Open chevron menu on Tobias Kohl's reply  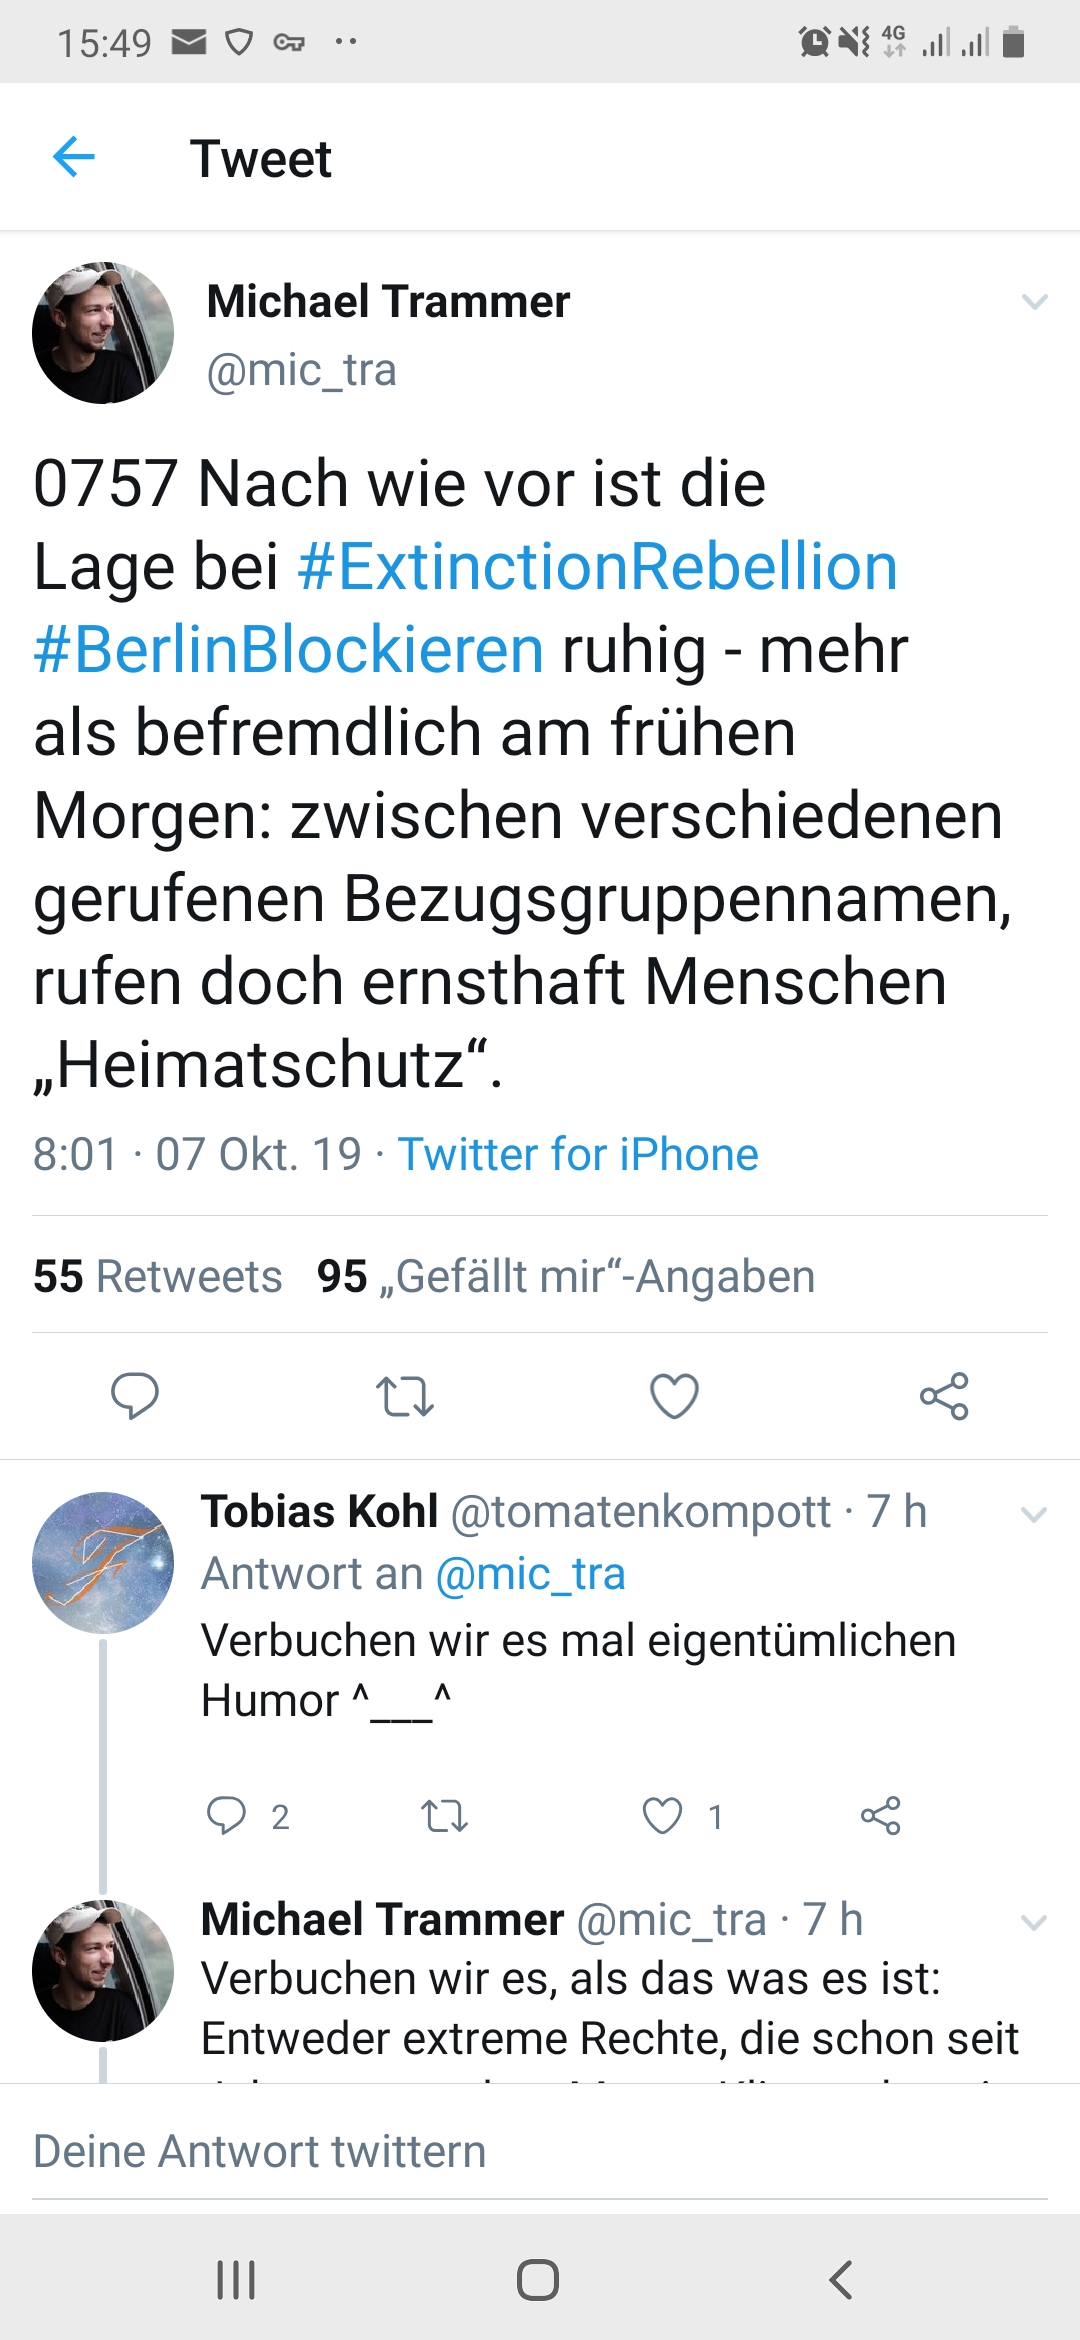1033,1514
